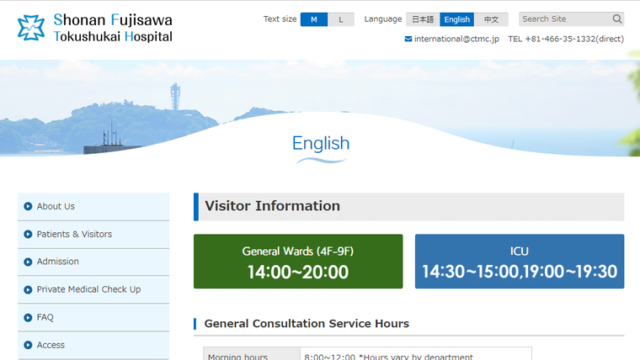This screenshot has width=640, height=360.
Task: Click into the Search Site field
Action: click(x=566, y=19)
